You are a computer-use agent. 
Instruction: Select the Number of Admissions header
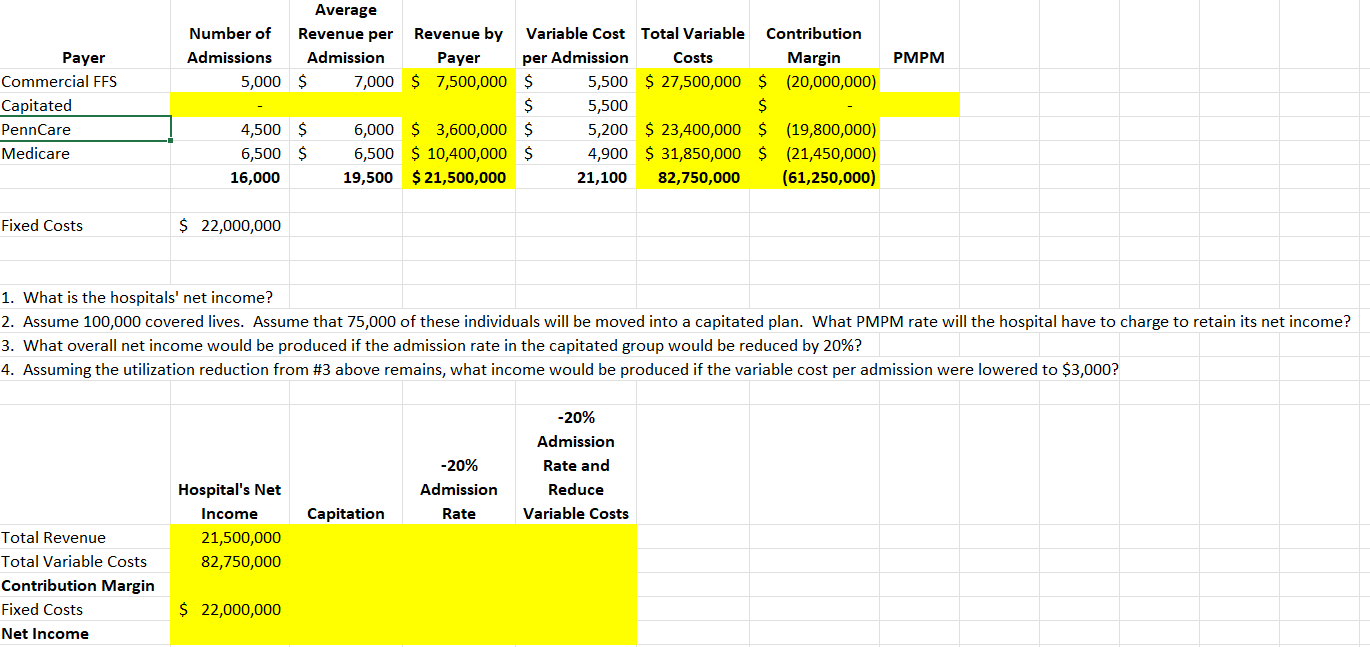(229, 45)
